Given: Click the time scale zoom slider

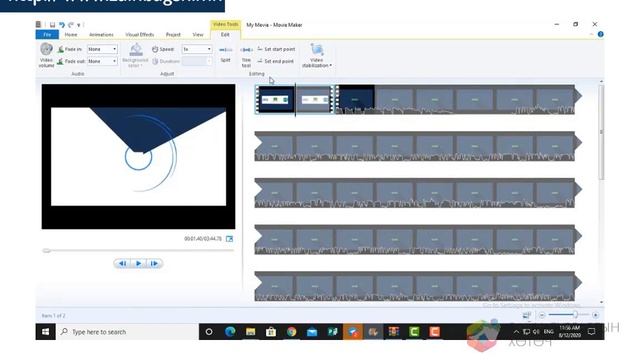Looking at the screenshot, I should (575, 315).
